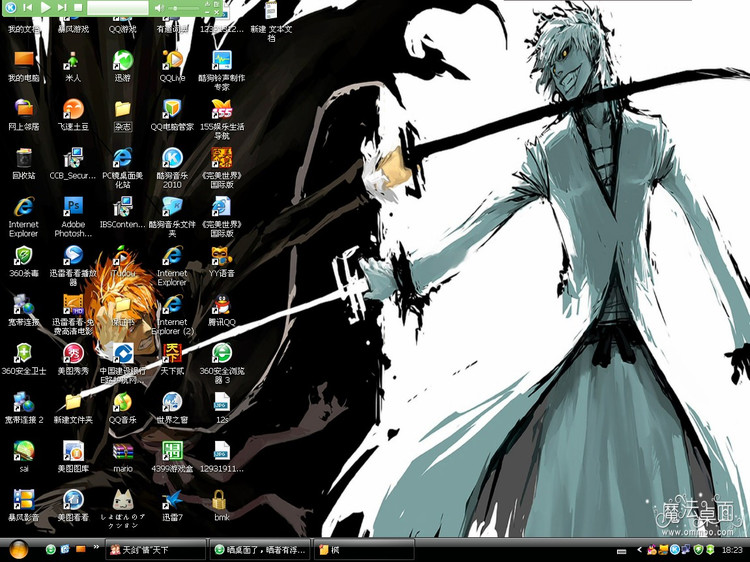Image resolution: width=750 pixels, height=562 pixels.
Task: Open PC镜桌面美化站 shortcut
Action: pyautogui.click(x=122, y=168)
